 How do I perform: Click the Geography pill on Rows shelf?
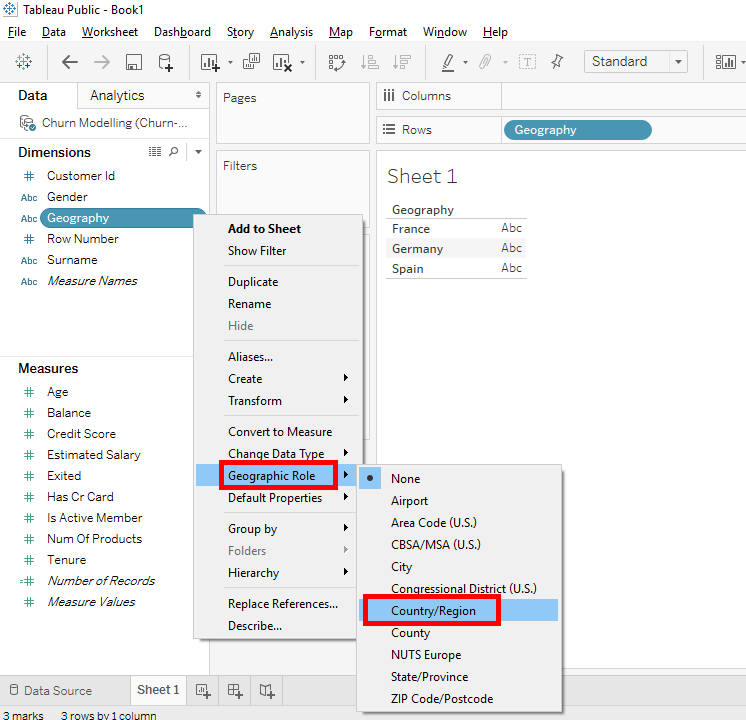point(577,130)
